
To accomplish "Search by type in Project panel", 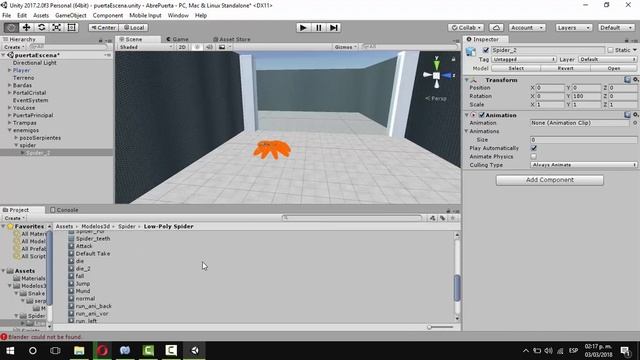I will (x=433, y=218).
